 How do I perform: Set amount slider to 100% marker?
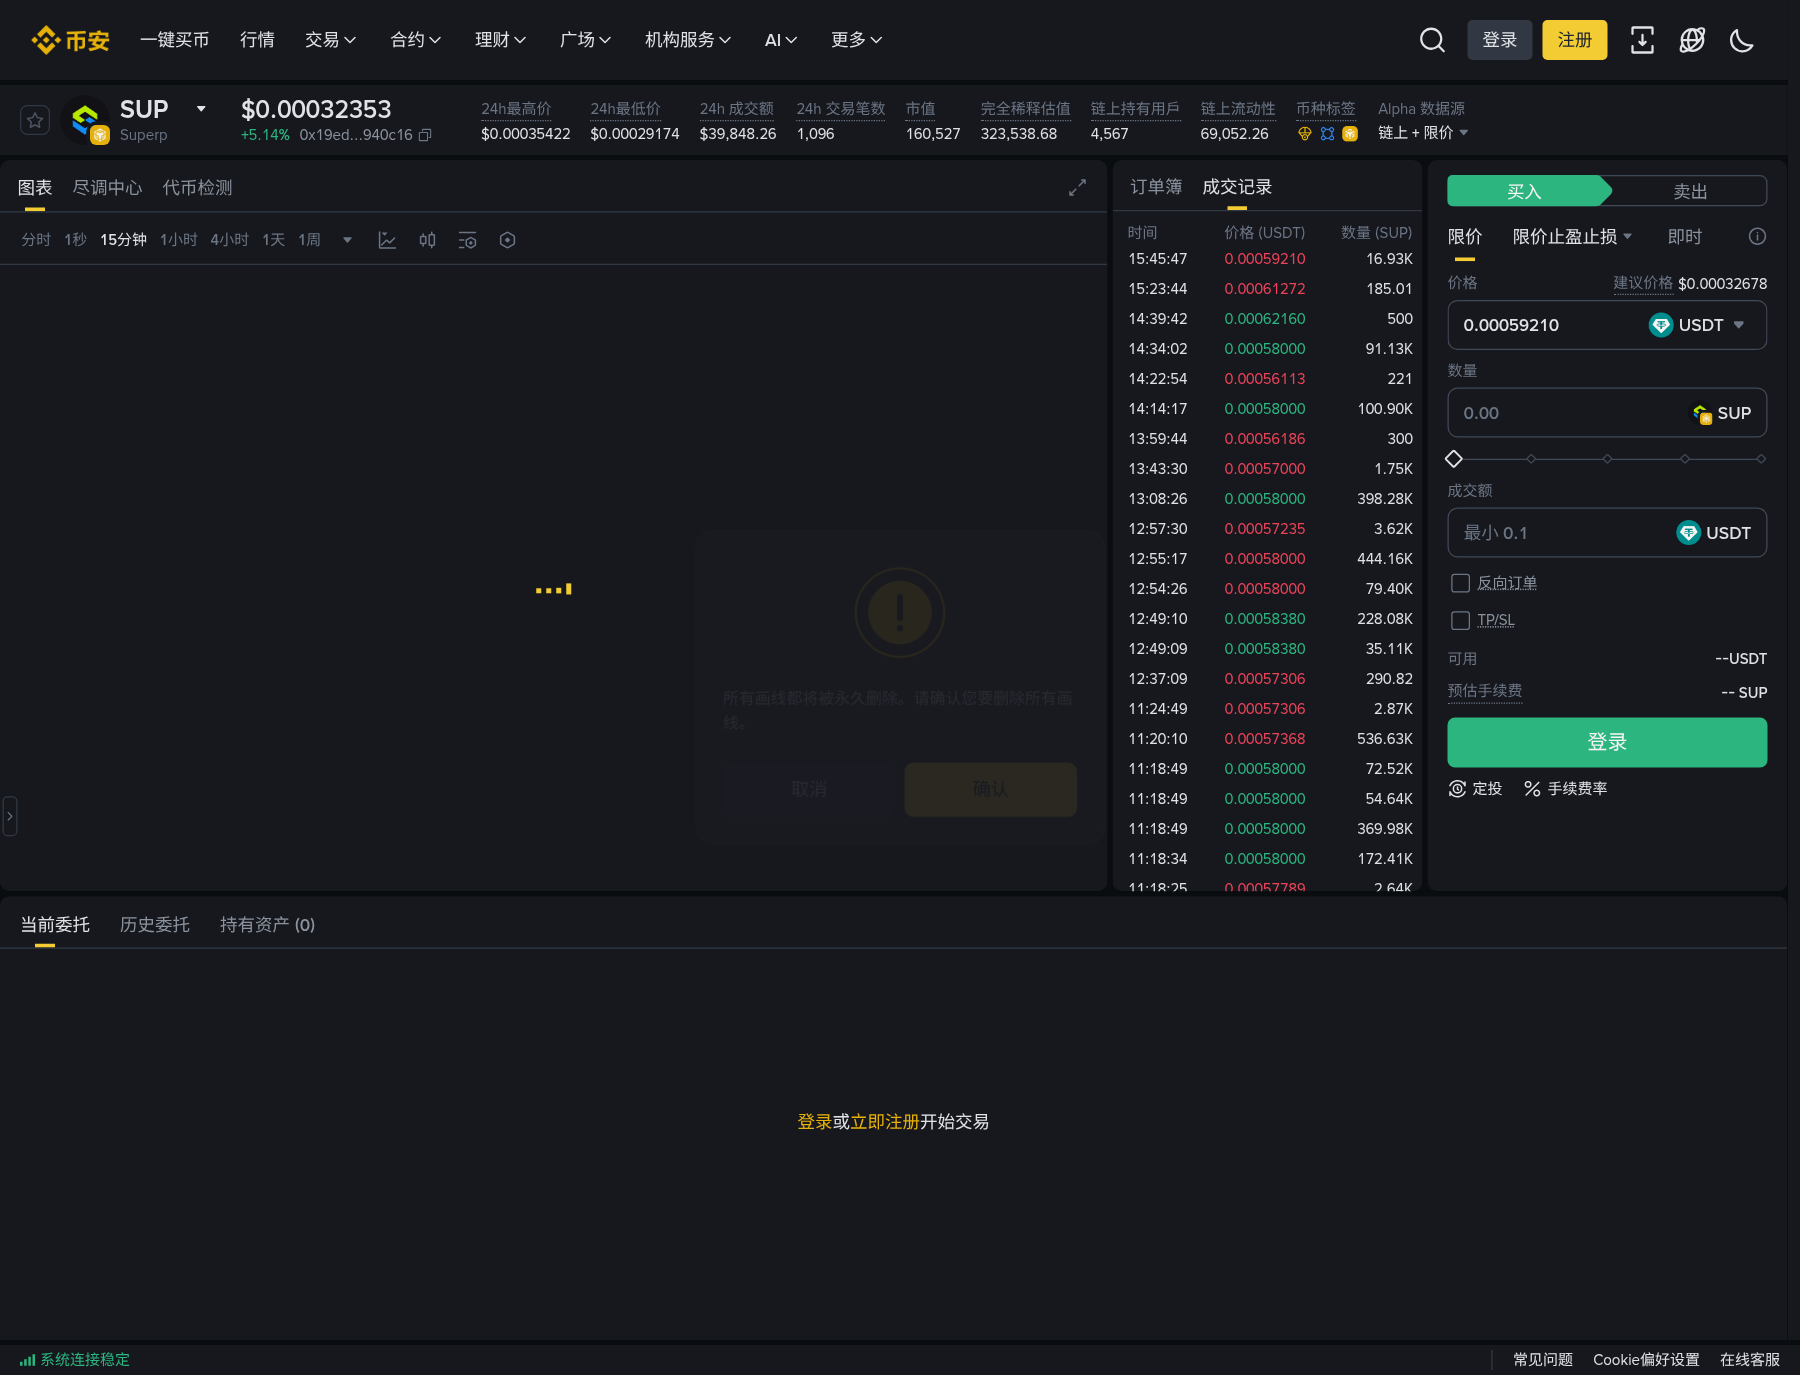tap(1761, 459)
